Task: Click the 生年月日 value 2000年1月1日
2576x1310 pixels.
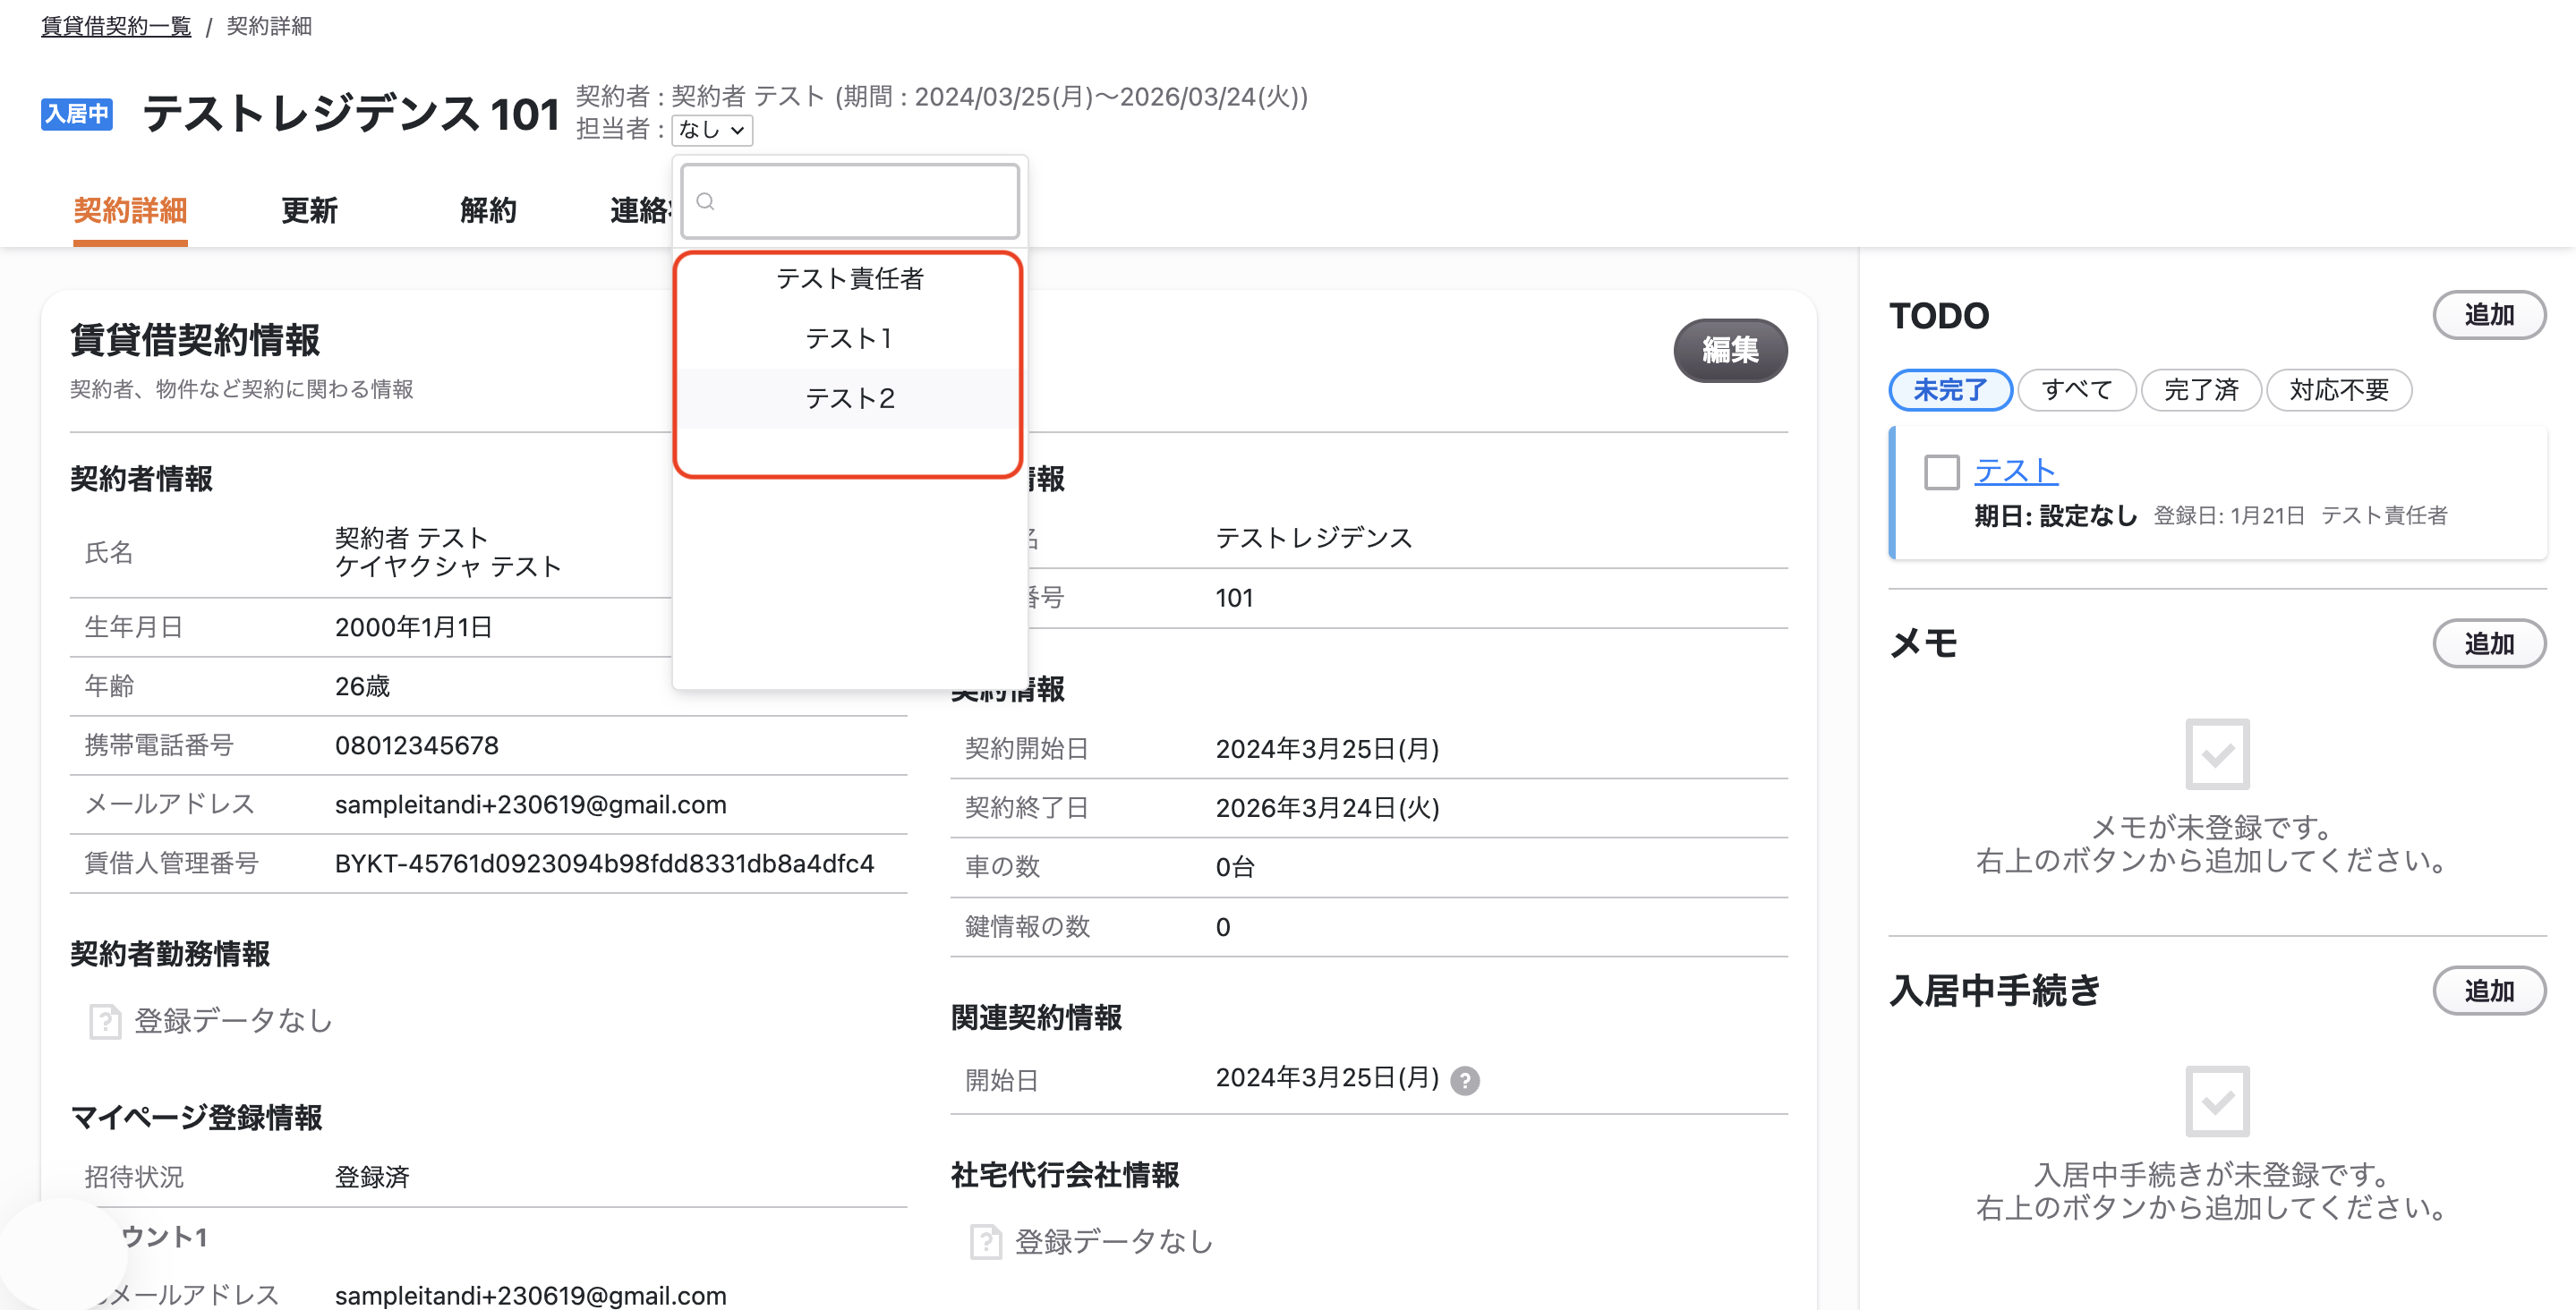Action: (x=413, y=628)
